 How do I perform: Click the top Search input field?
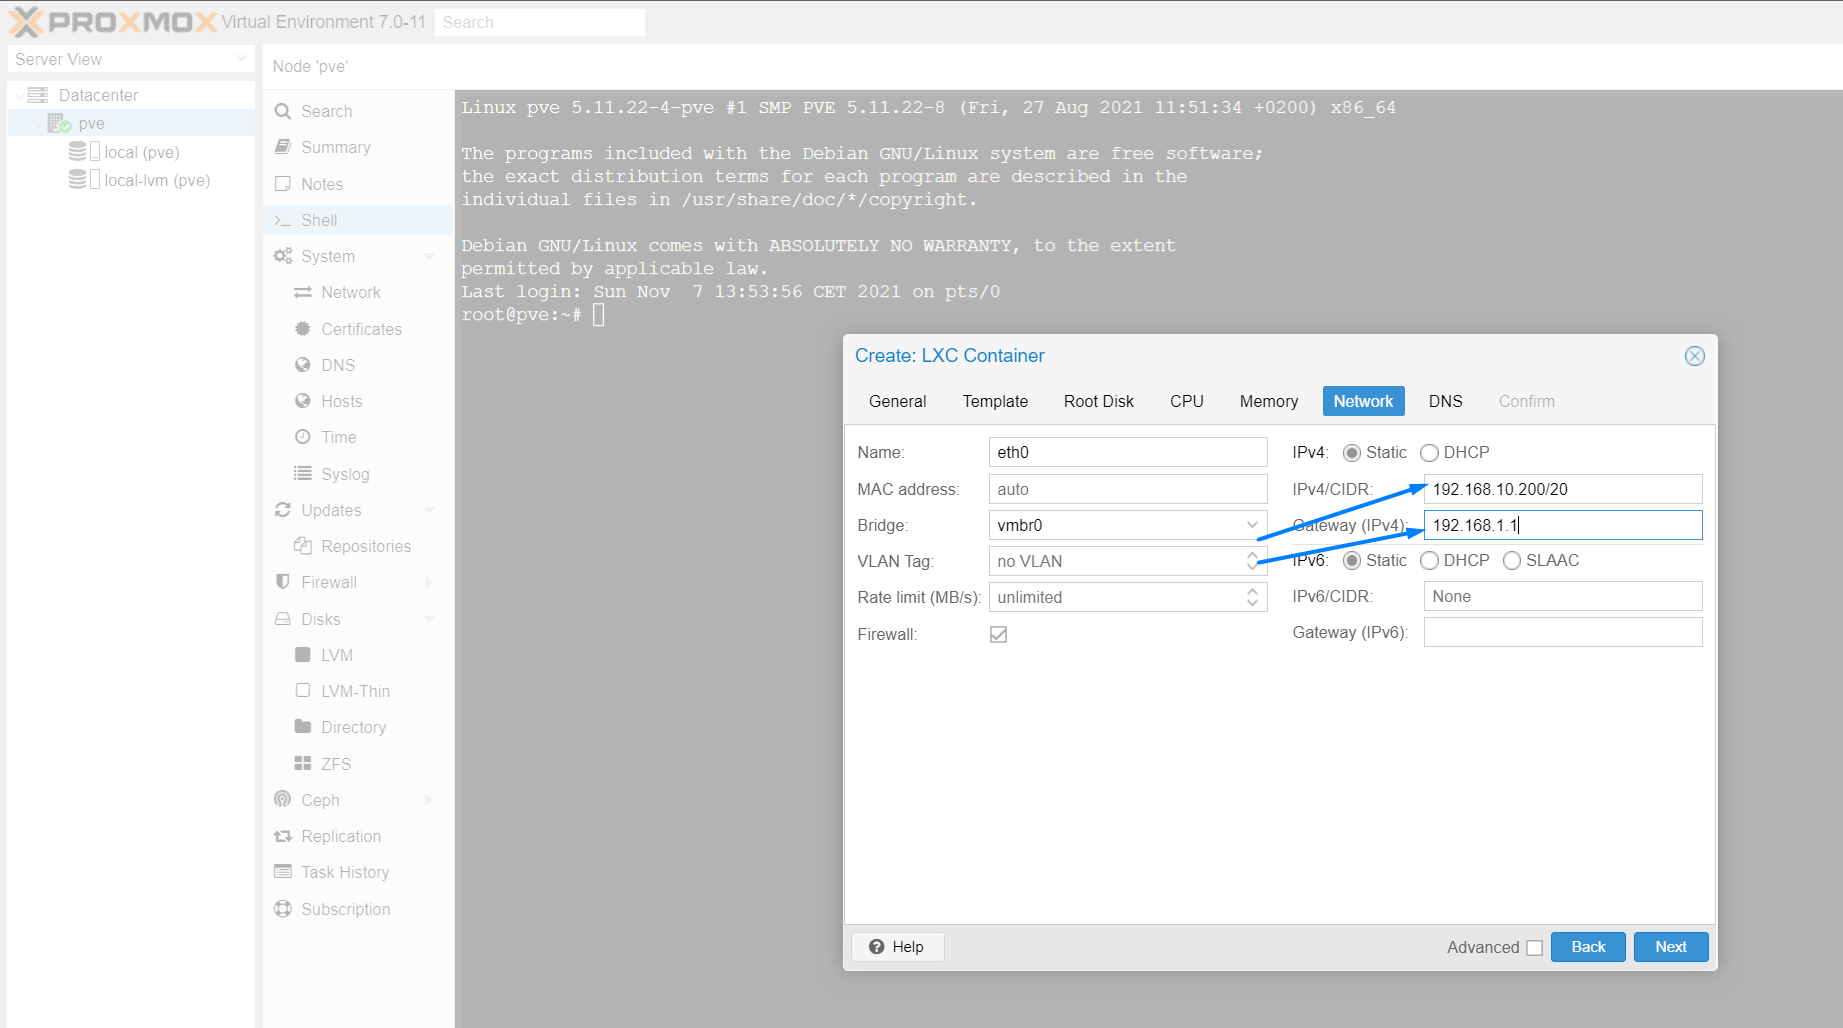click(x=540, y=22)
